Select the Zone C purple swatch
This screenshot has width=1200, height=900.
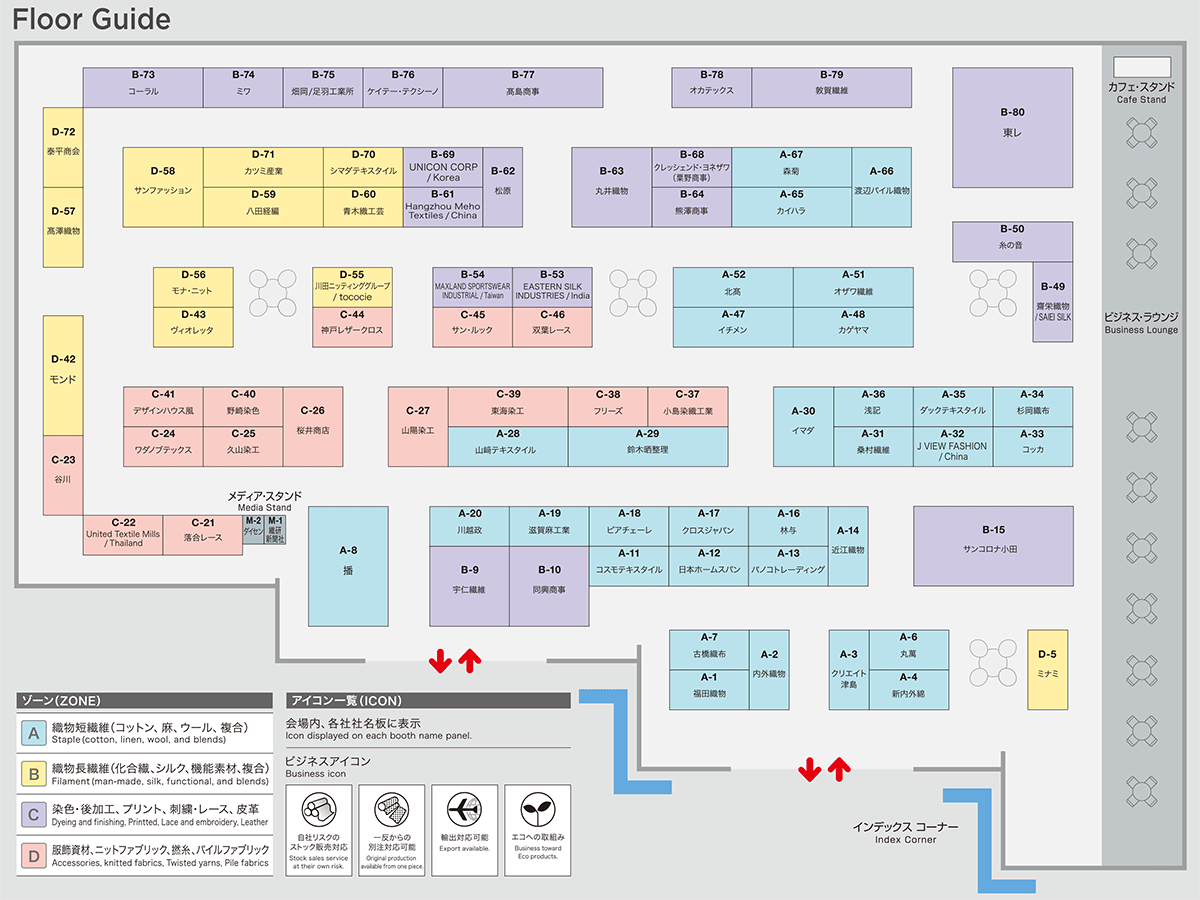click(34, 815)
